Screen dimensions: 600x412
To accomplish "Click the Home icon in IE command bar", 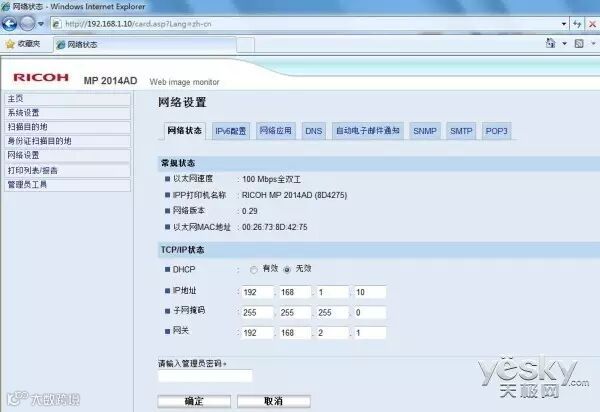I will (x=551, y=43).
